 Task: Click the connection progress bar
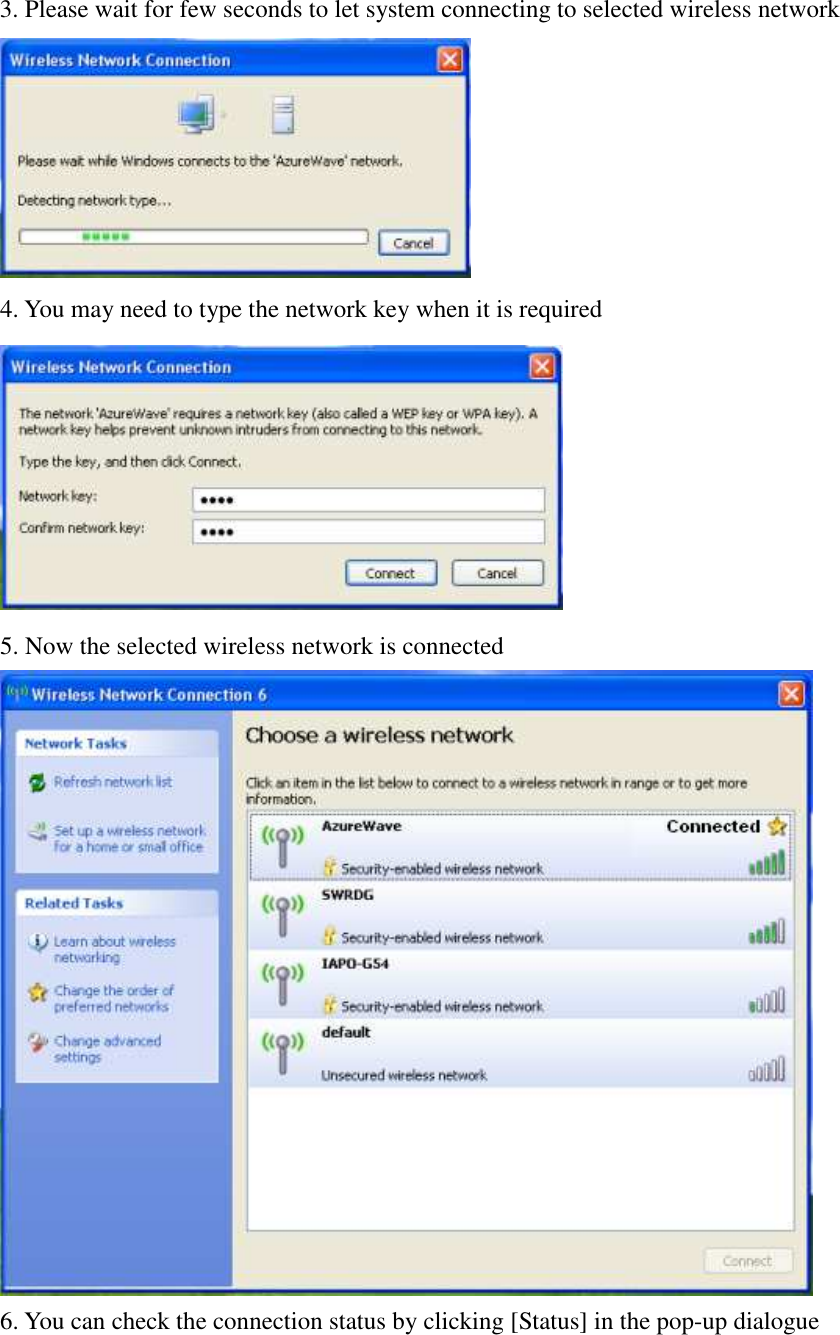tap(194, 238)
